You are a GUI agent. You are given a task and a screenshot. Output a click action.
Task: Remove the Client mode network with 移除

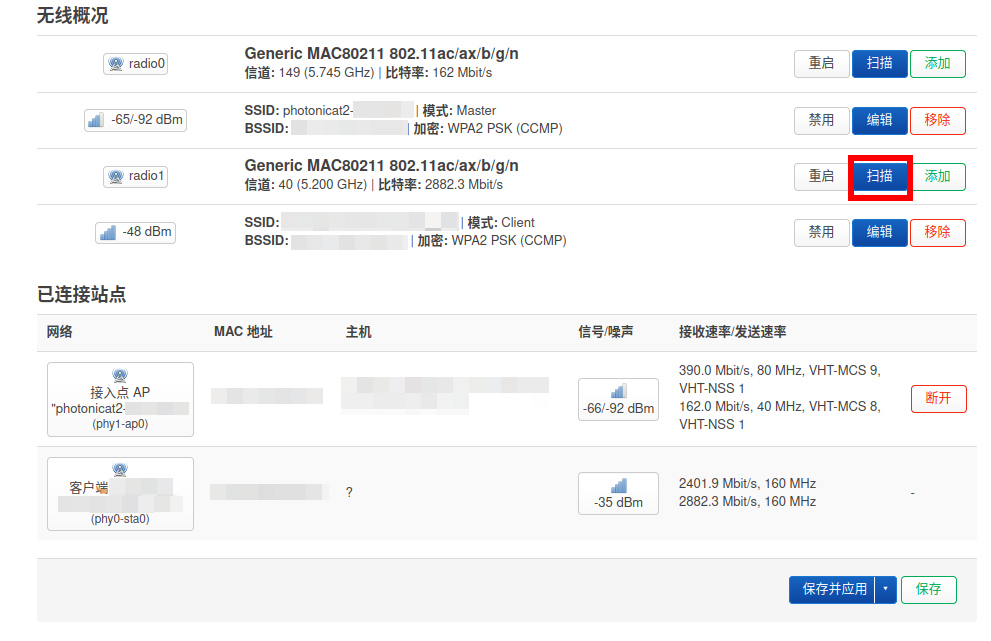pos(937,232)
